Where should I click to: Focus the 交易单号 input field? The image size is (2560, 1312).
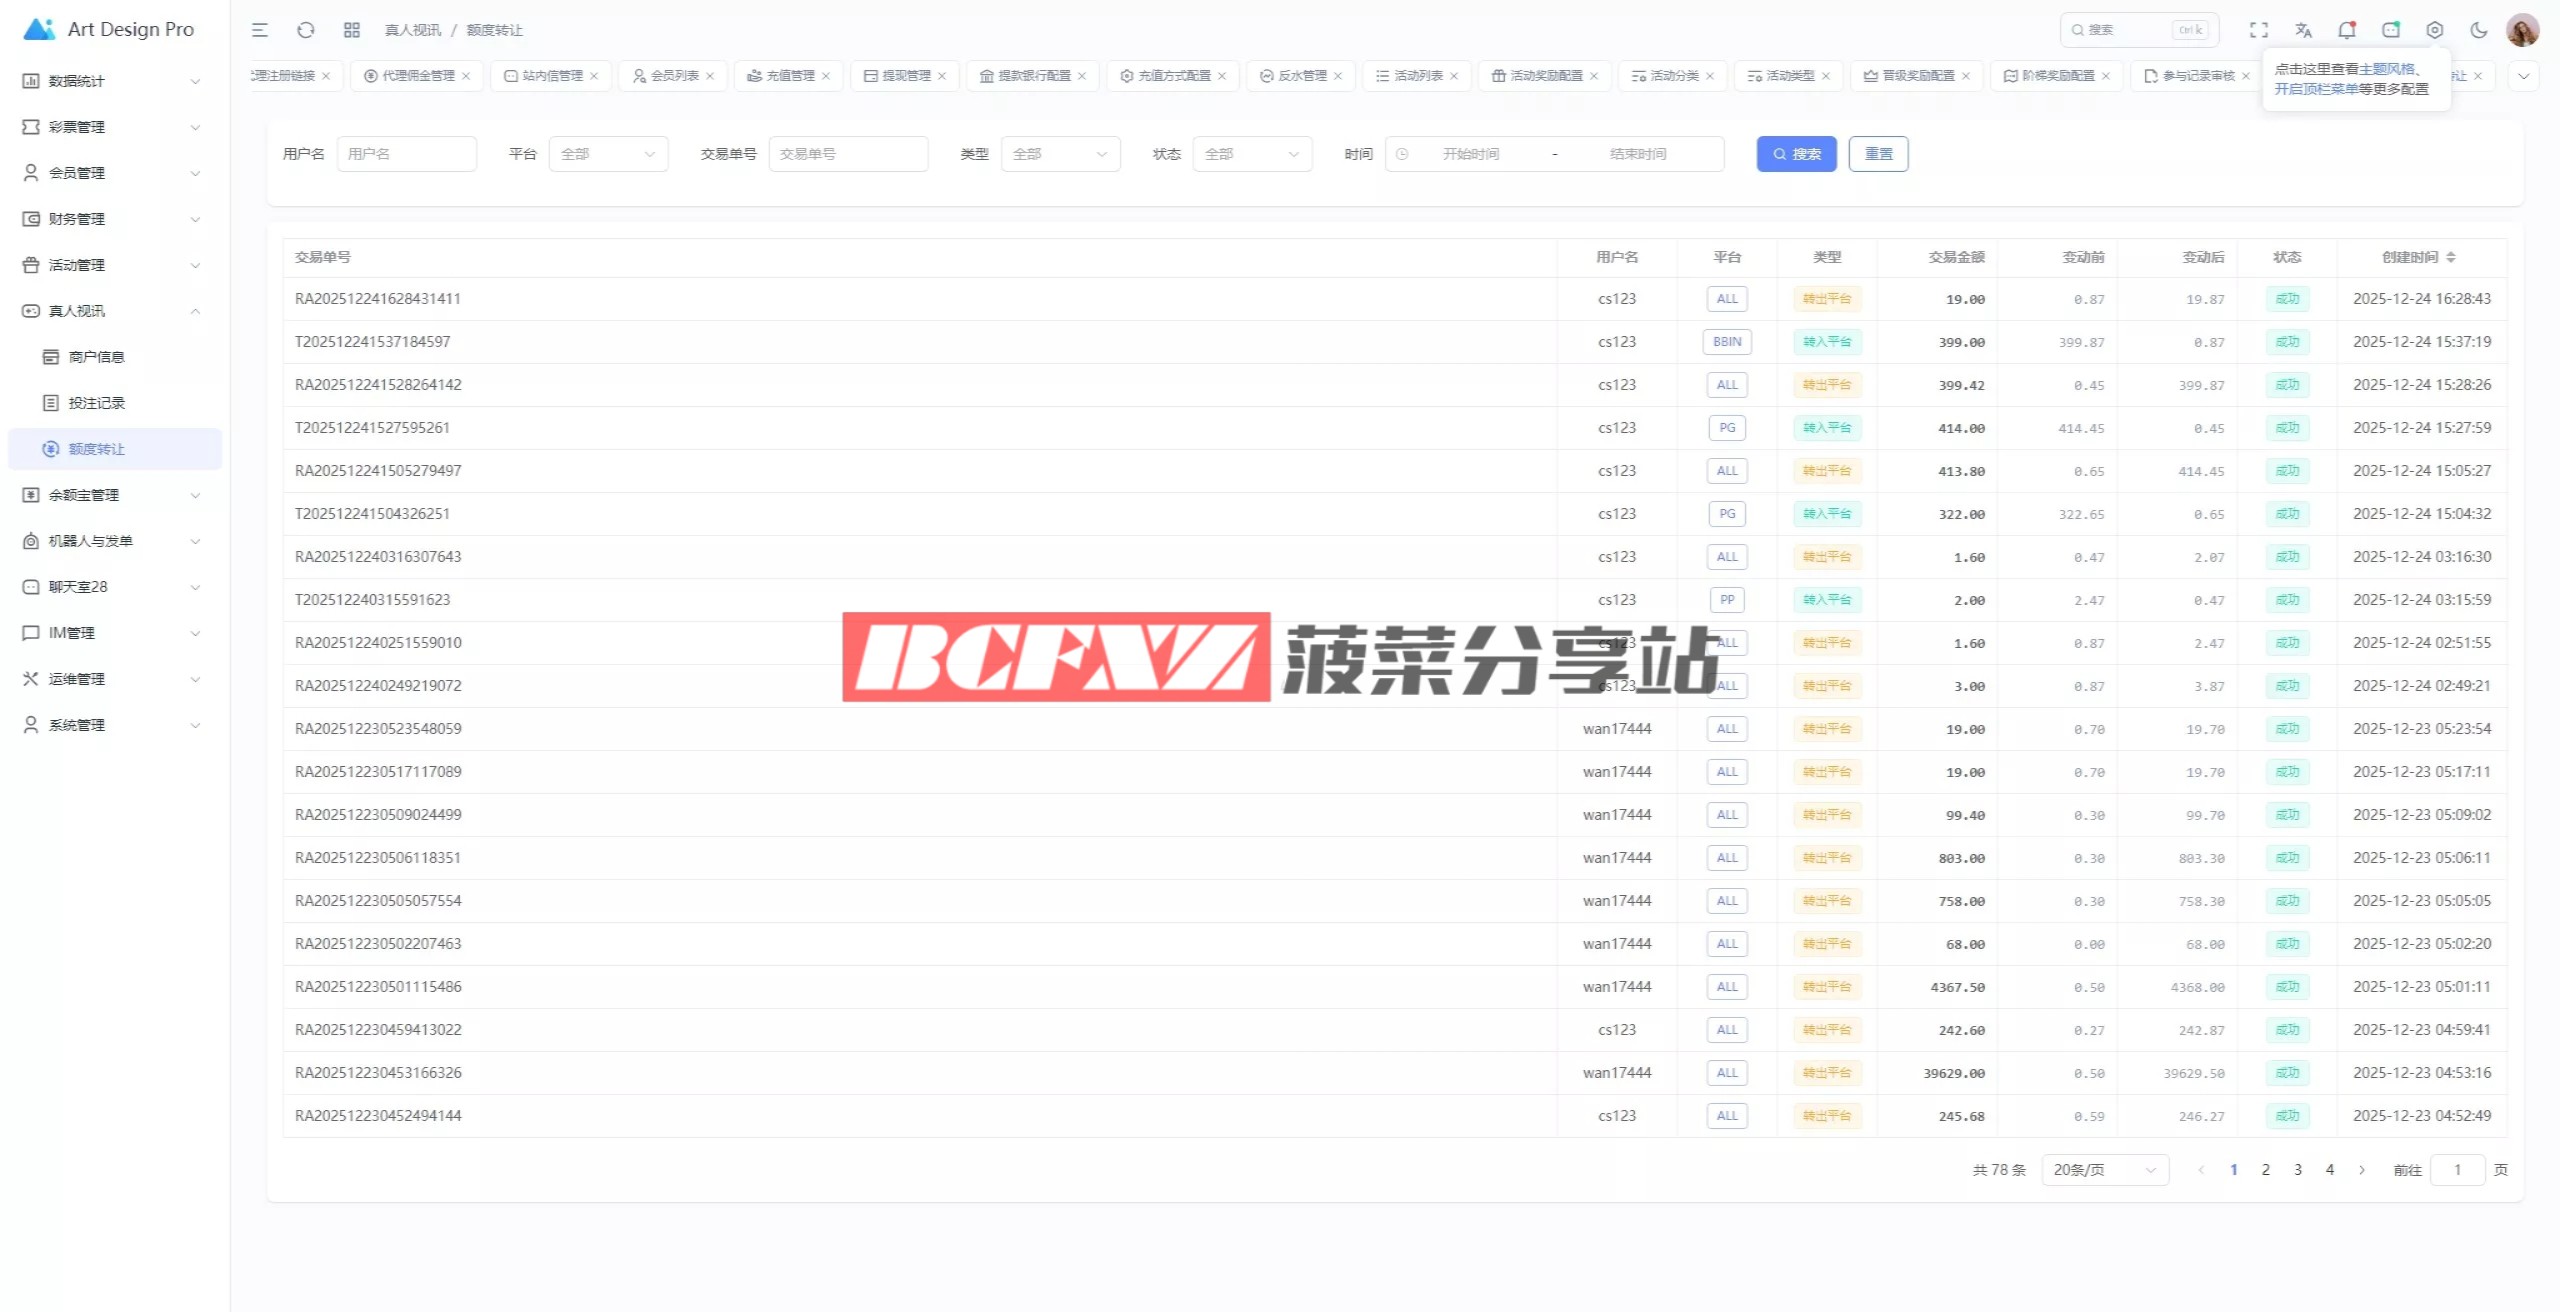[x=848, y=154]
